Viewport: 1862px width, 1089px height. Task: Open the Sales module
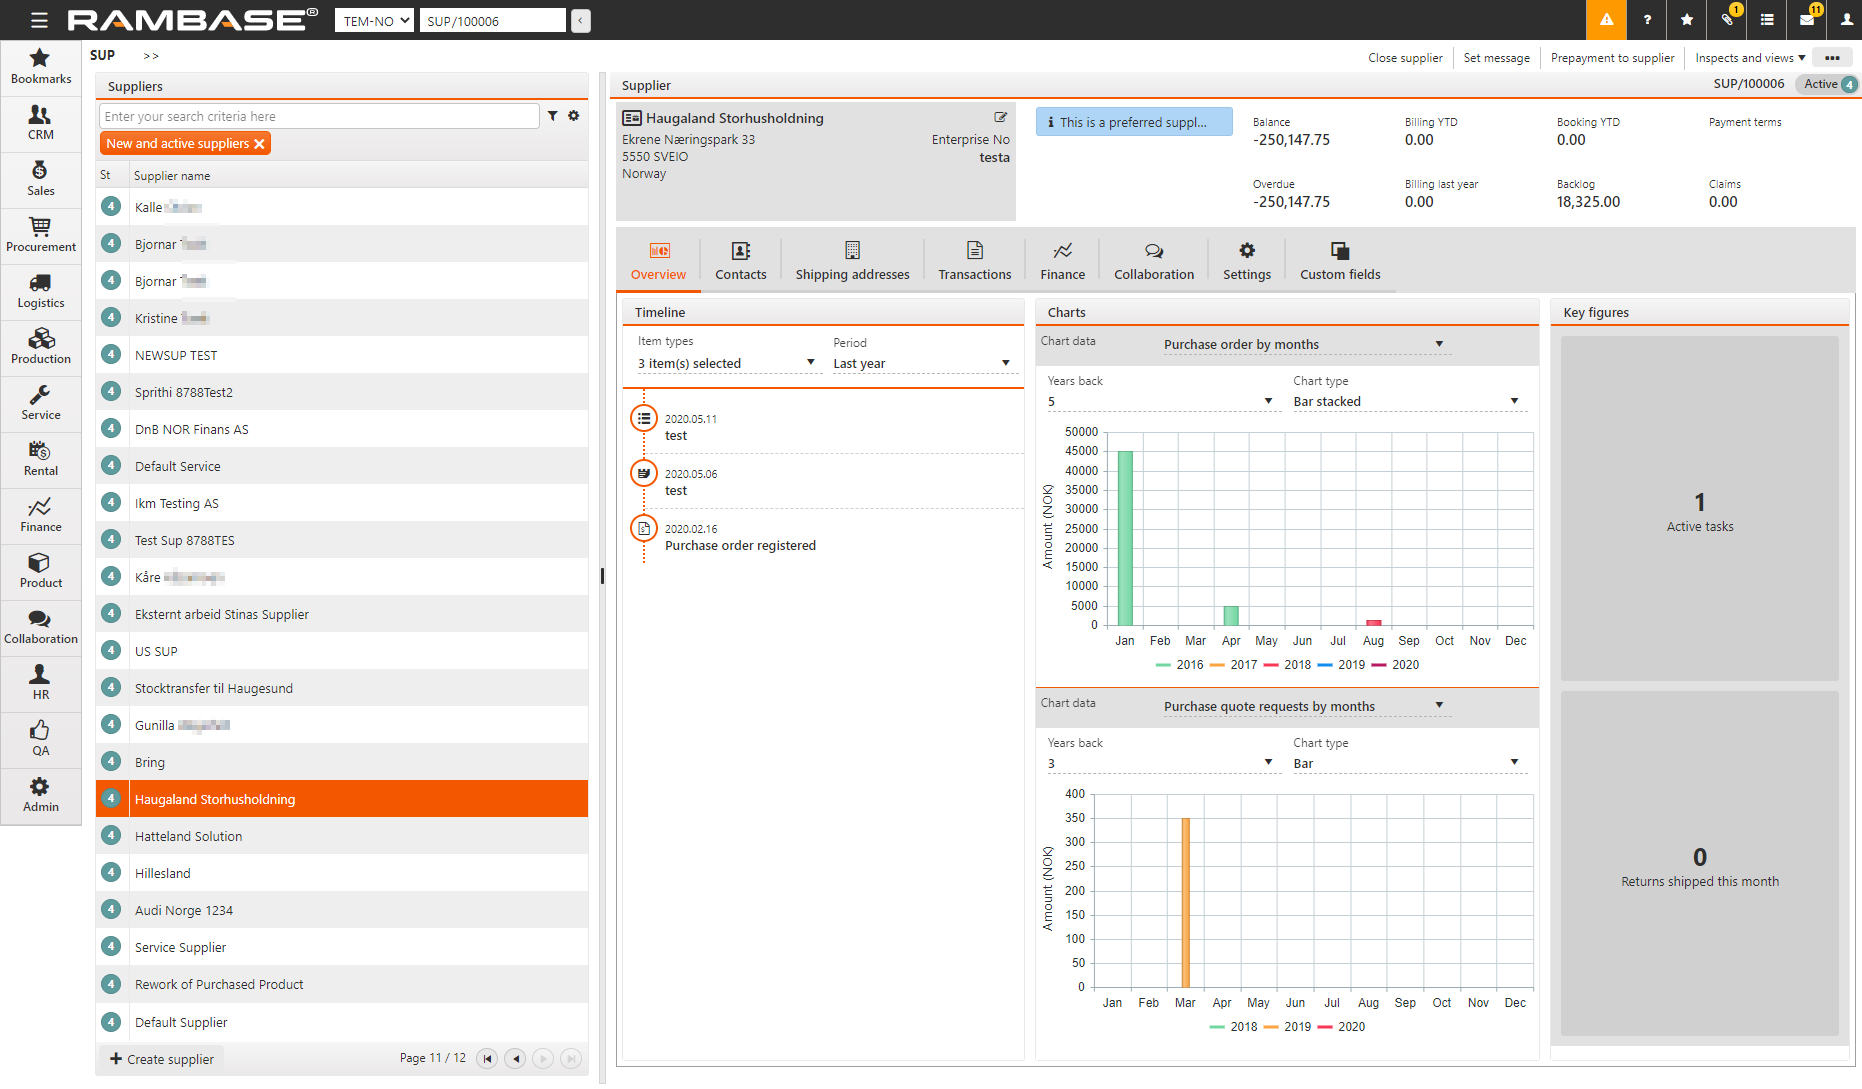coord(41,179)
